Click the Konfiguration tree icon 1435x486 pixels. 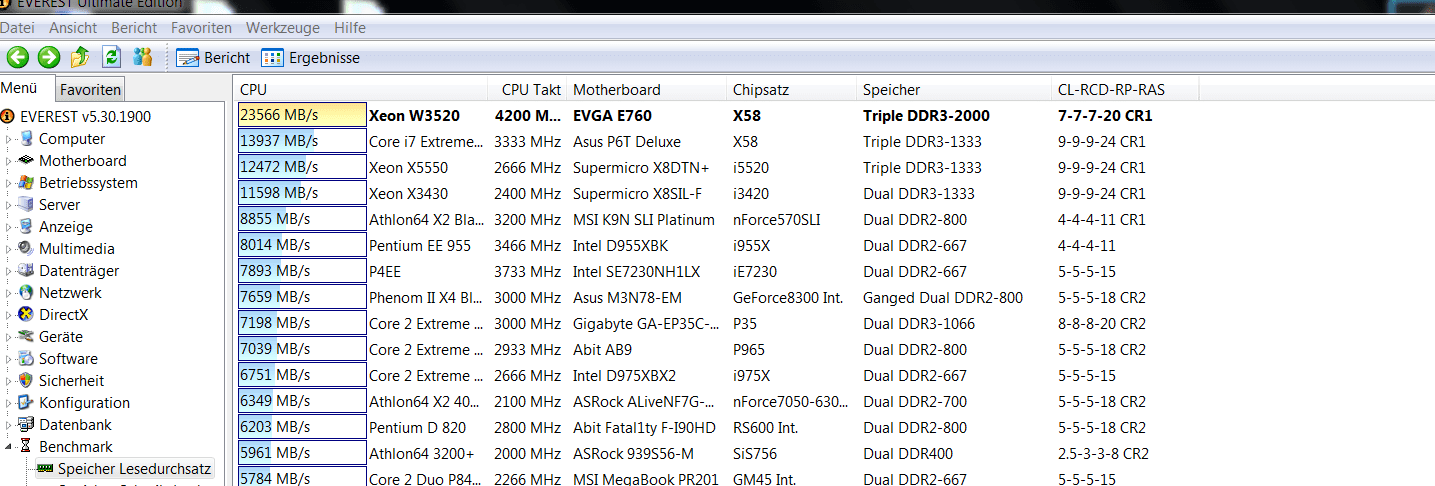pos(26,403)
